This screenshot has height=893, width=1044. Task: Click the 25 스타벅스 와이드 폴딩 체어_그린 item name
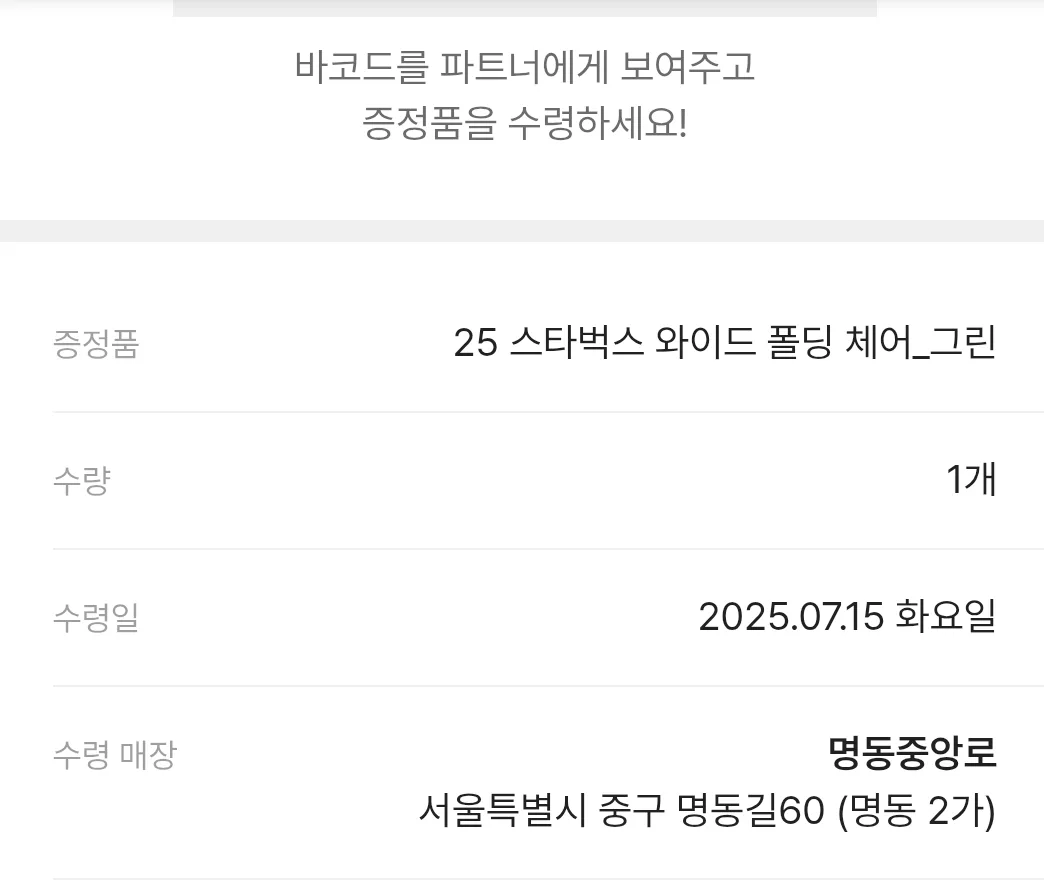point(724,344)
